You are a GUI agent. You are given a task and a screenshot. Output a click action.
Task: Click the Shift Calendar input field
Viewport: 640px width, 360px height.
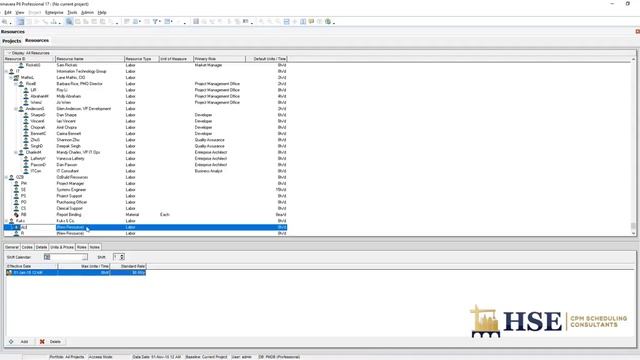point(65,257)
